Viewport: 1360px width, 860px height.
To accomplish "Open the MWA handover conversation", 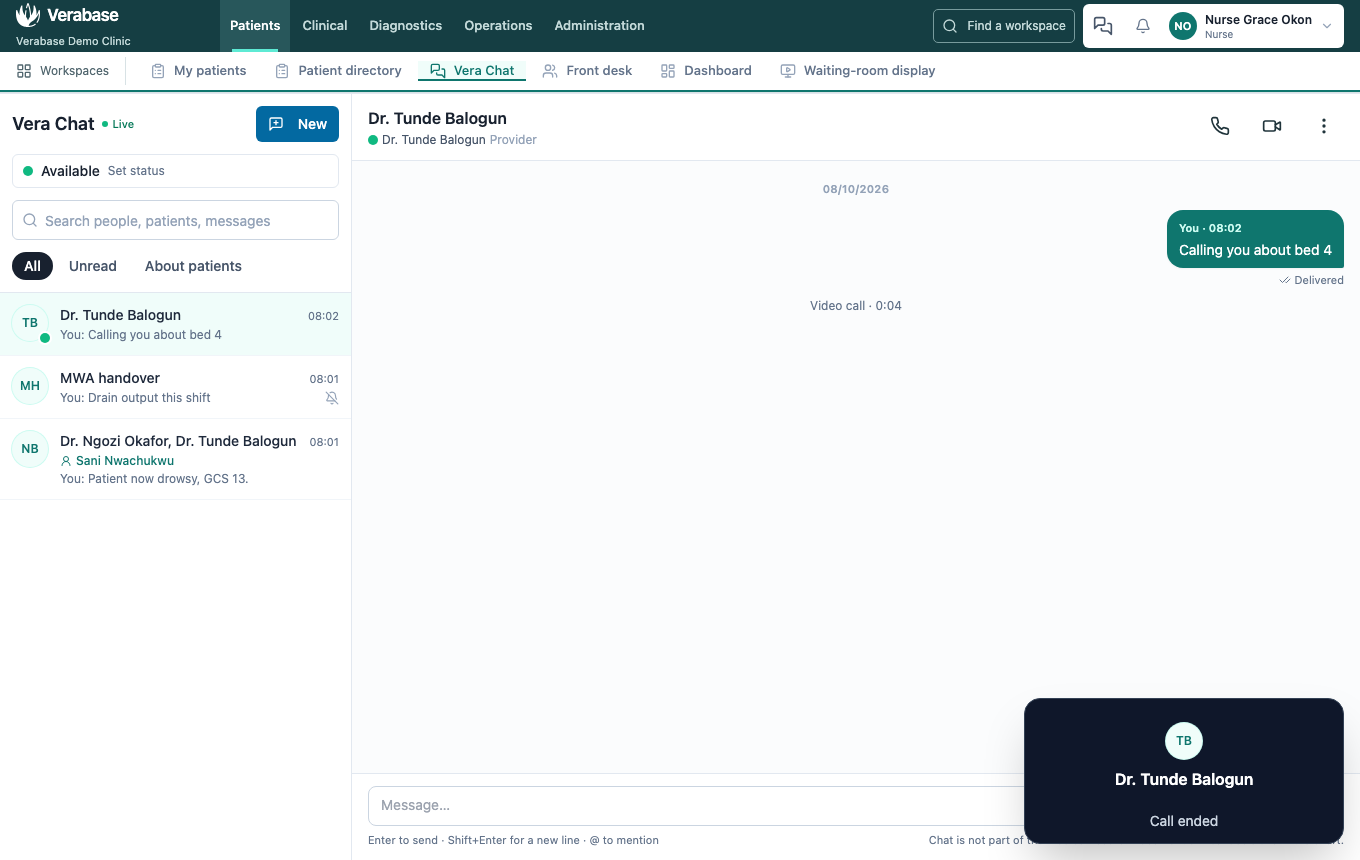I will pos(175,387).
